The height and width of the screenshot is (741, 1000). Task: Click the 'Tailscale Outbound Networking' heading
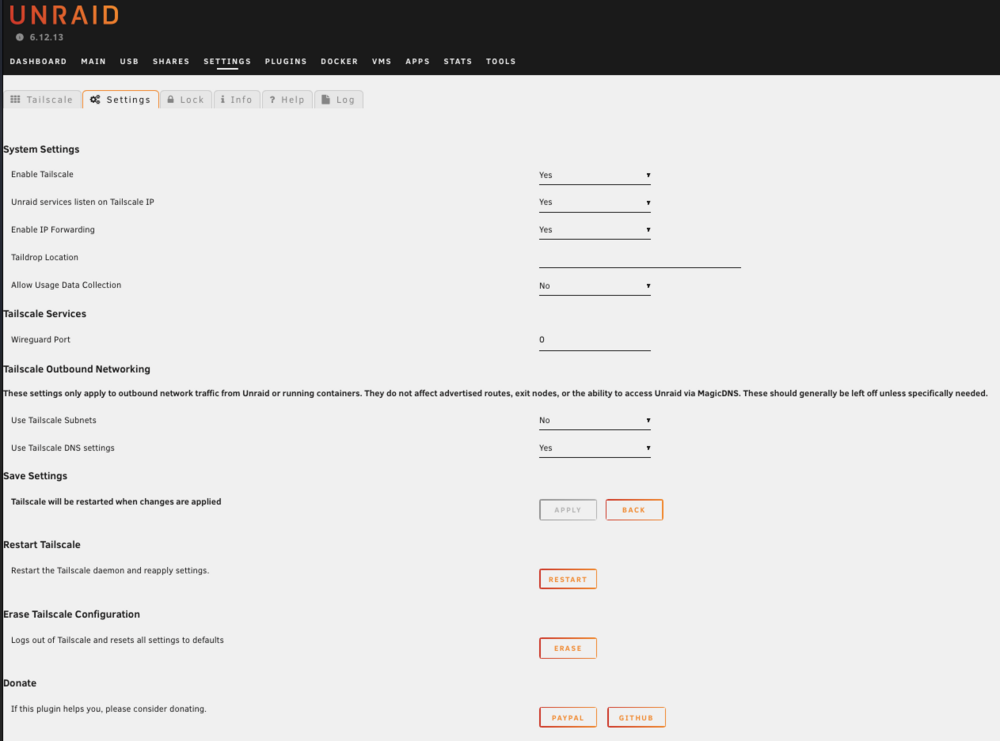point(77,369)
